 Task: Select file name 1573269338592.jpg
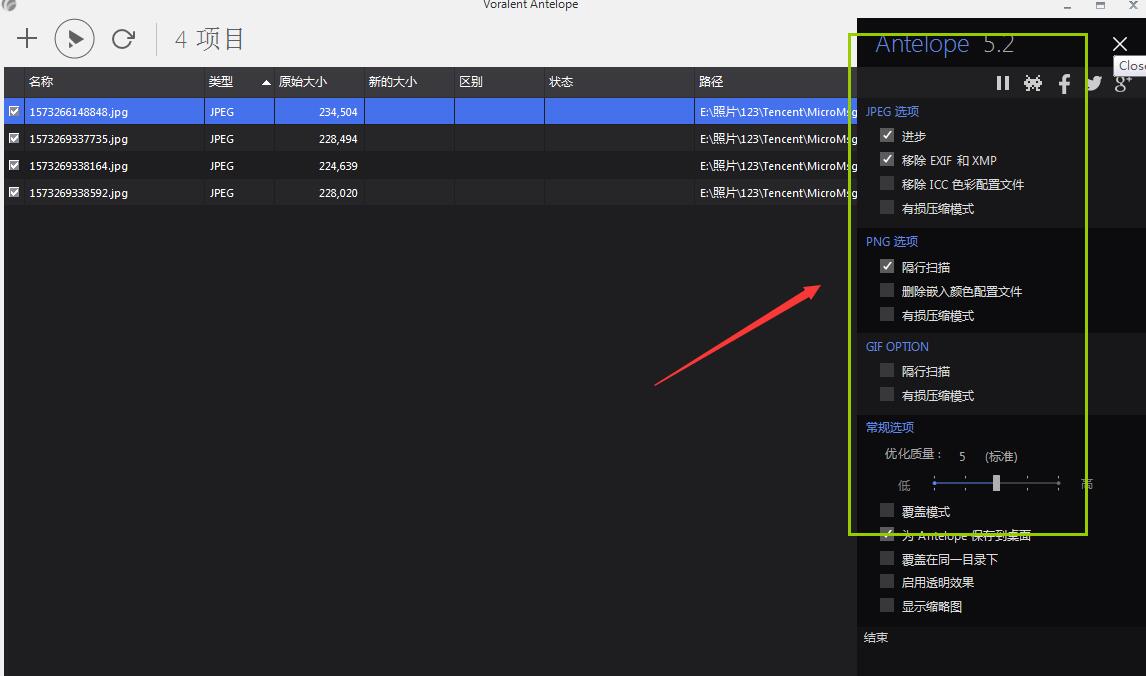pyautogui.click(x=78, y=193)
